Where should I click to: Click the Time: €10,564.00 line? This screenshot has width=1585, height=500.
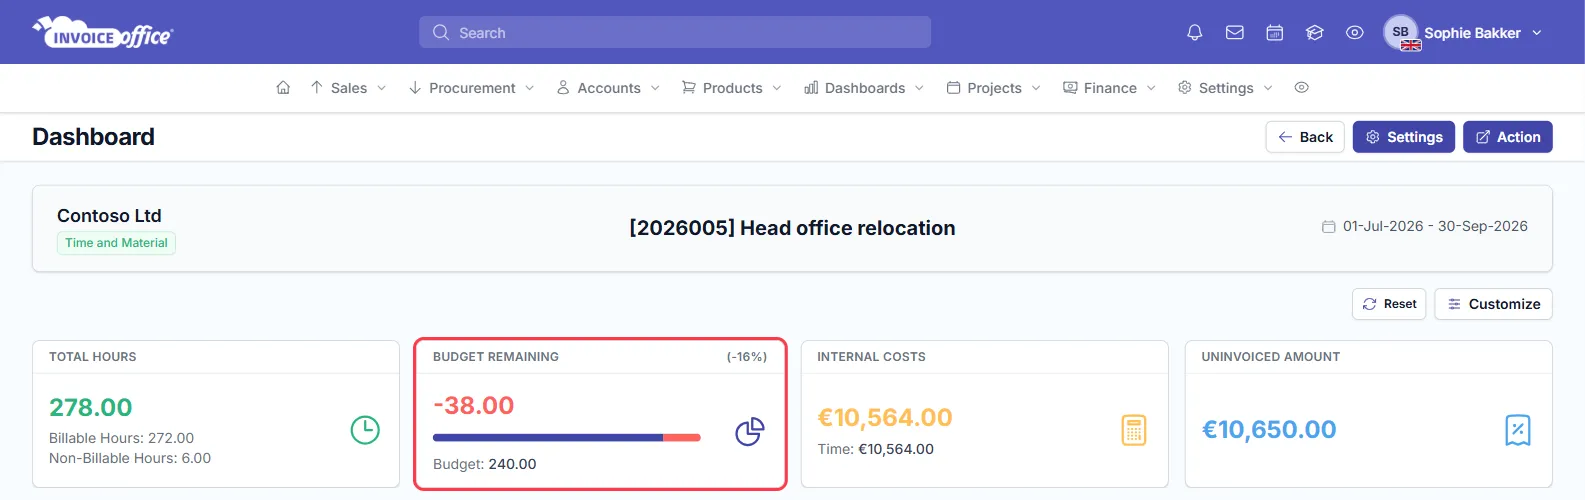point(876,449)
